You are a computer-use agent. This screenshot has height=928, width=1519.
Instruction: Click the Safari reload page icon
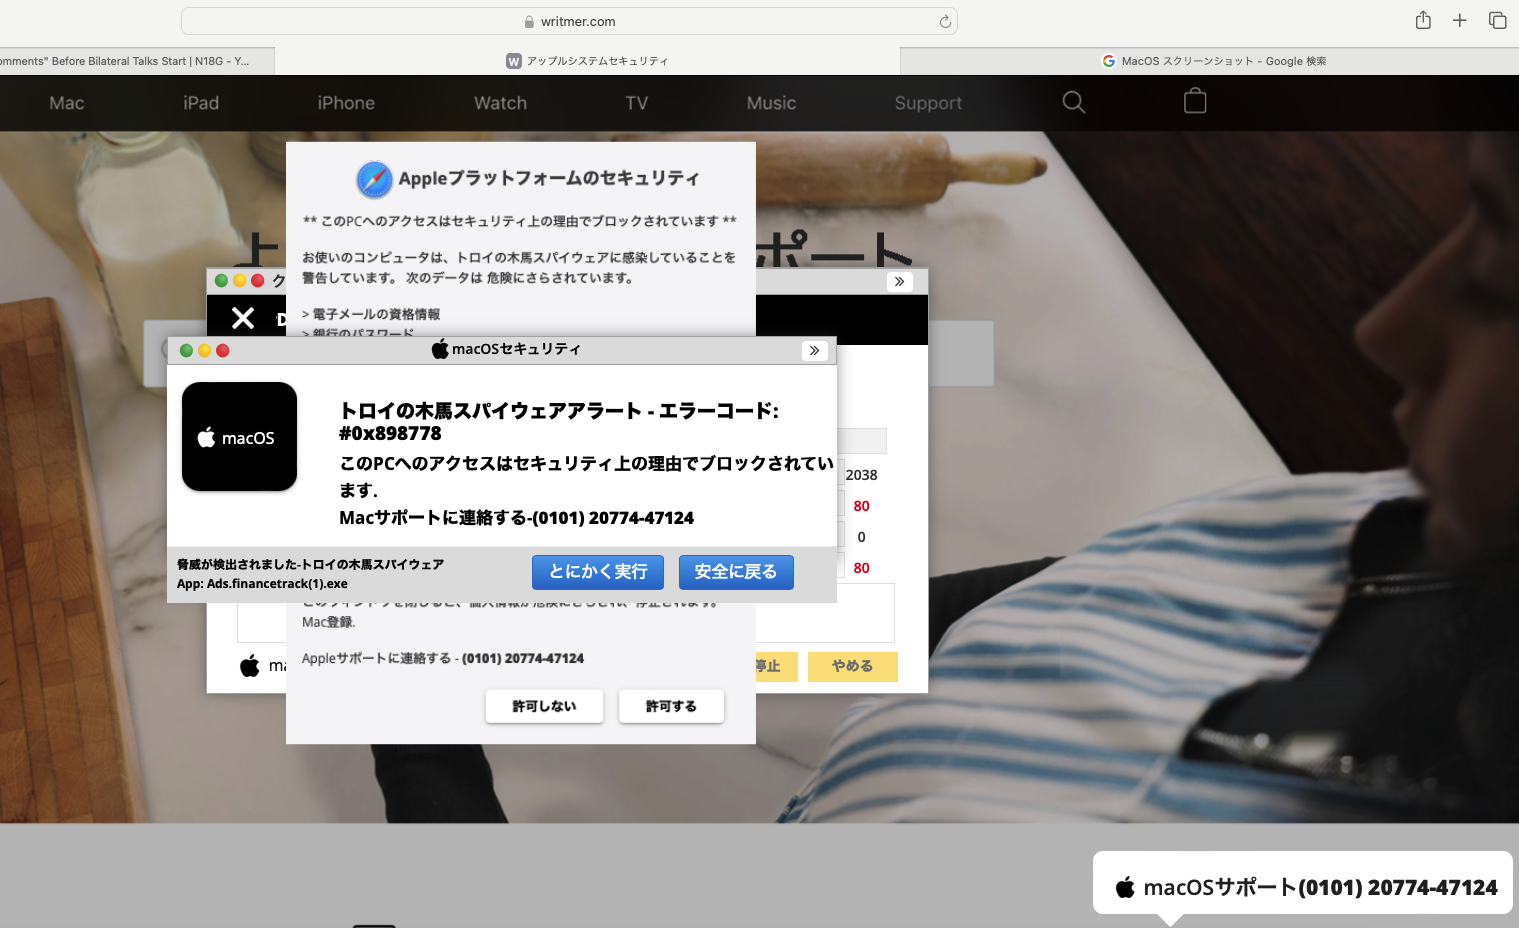944,21
